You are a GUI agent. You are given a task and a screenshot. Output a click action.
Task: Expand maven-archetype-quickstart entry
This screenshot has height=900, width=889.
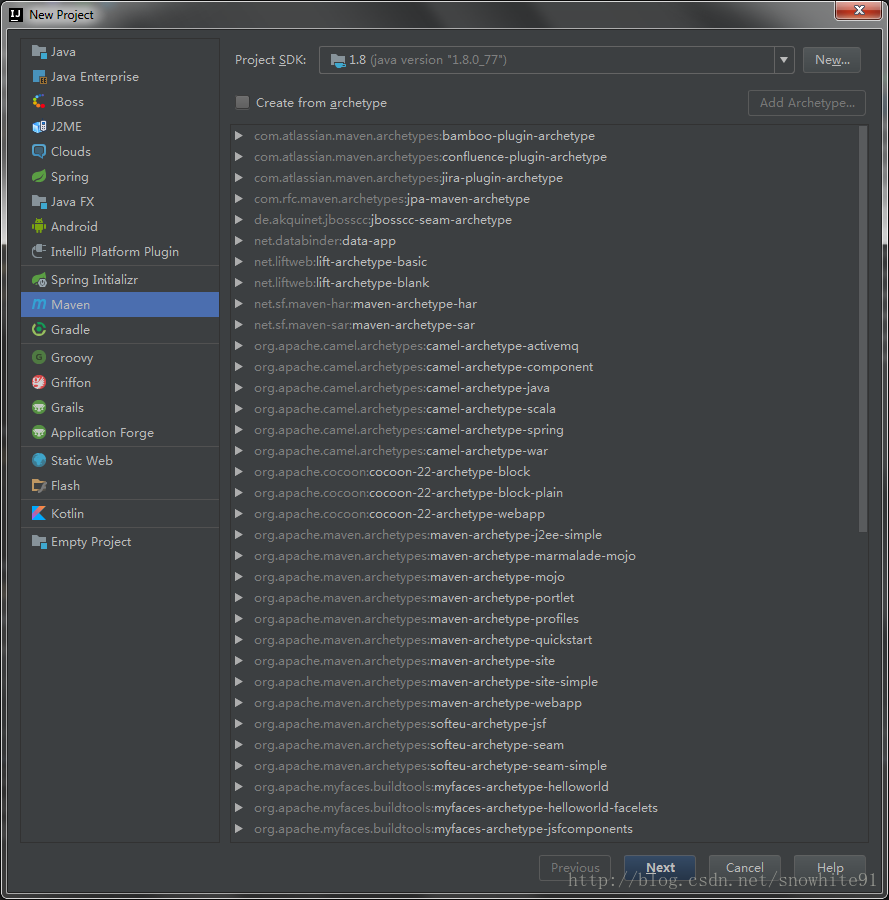pos(239,639)
